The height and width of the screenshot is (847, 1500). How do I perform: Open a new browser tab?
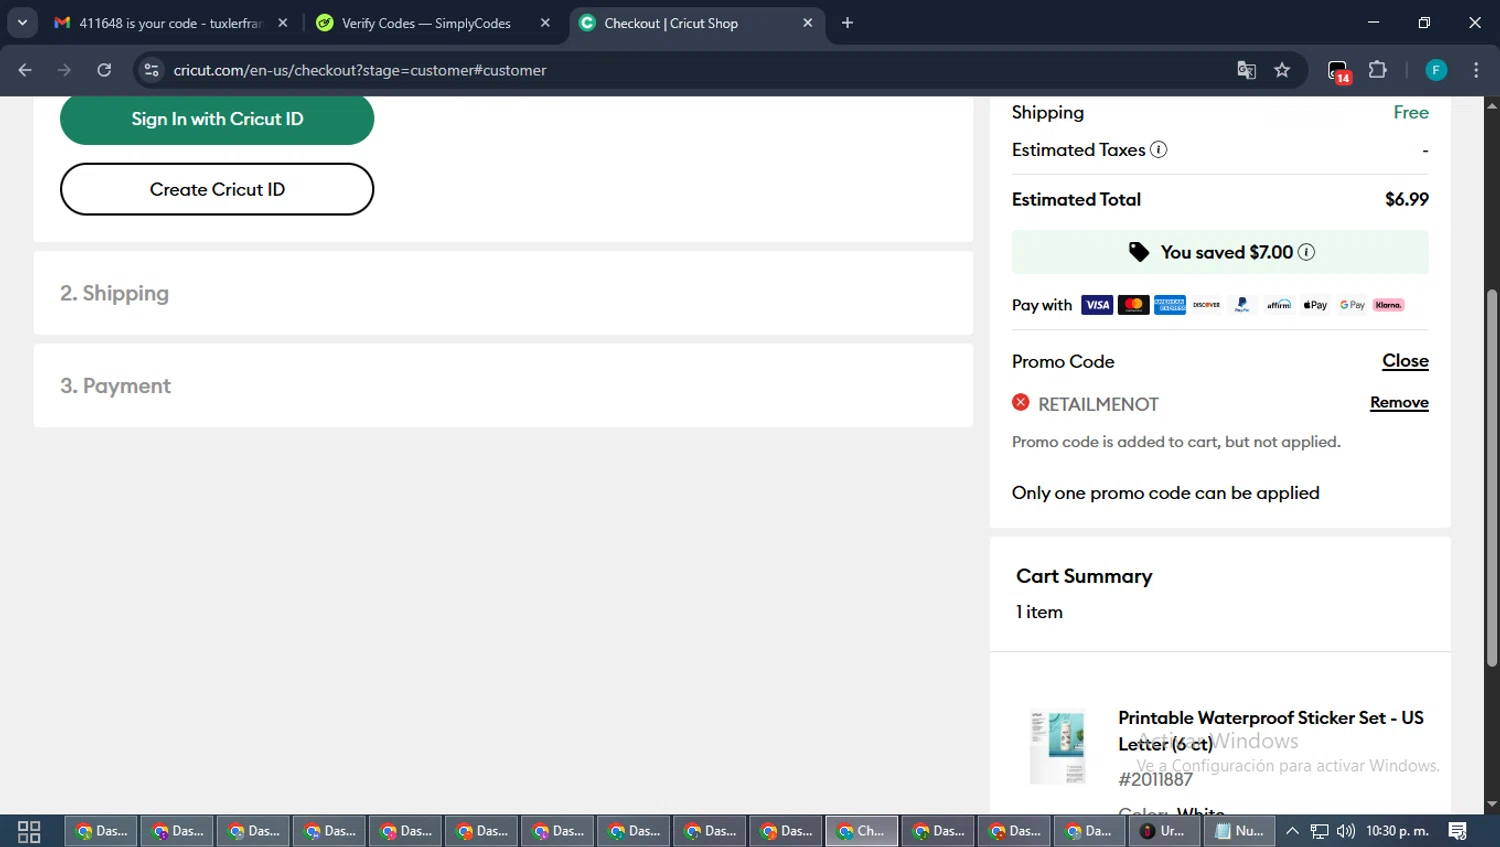coord(847,23)
